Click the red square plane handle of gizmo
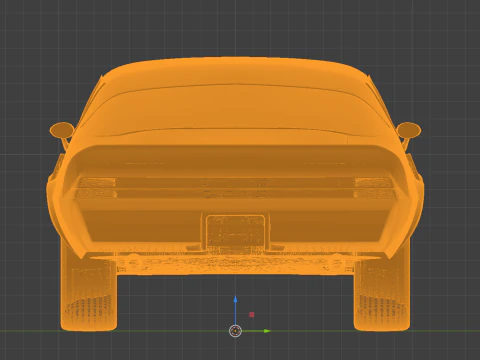480x360 pixels. [x=252, y=315]
